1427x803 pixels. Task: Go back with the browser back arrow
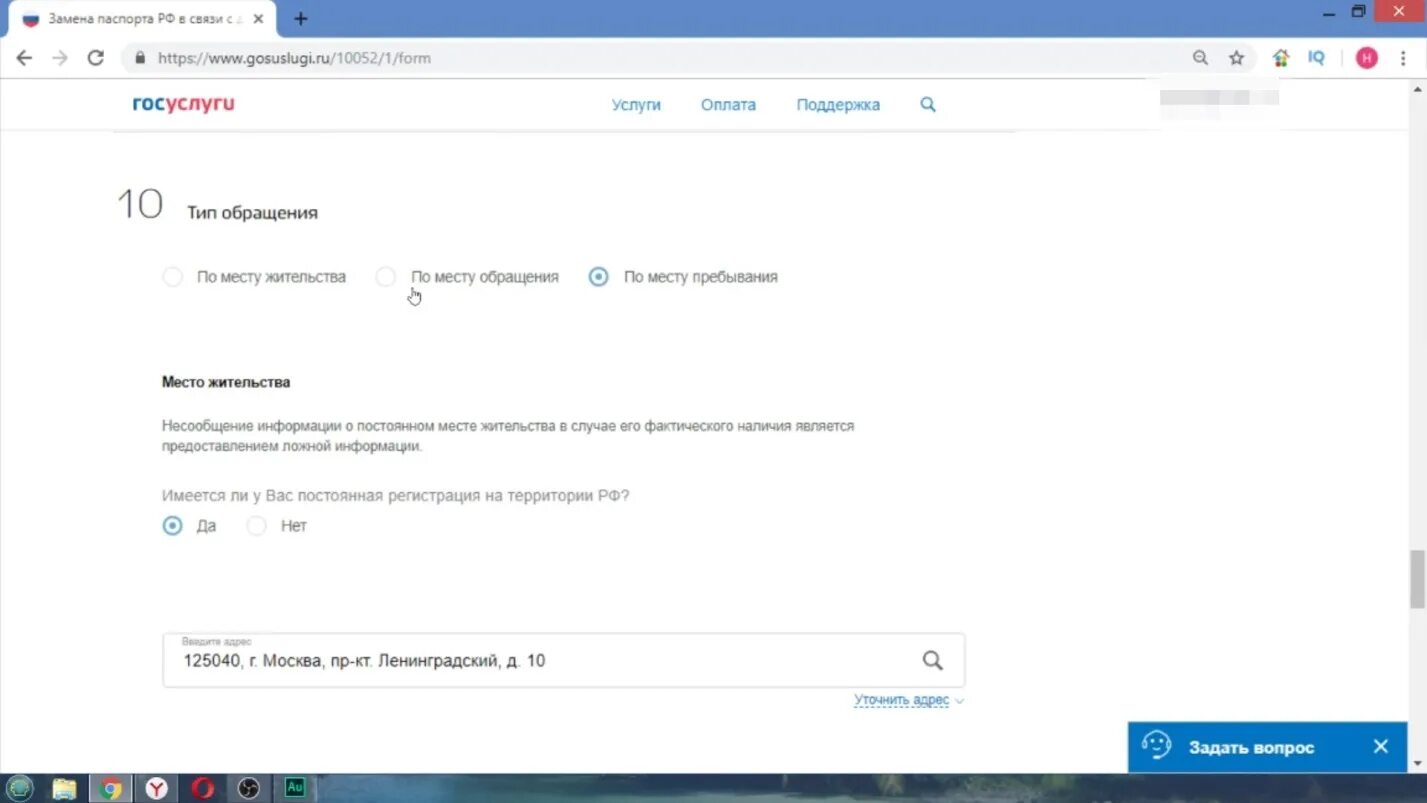point(24,58)
